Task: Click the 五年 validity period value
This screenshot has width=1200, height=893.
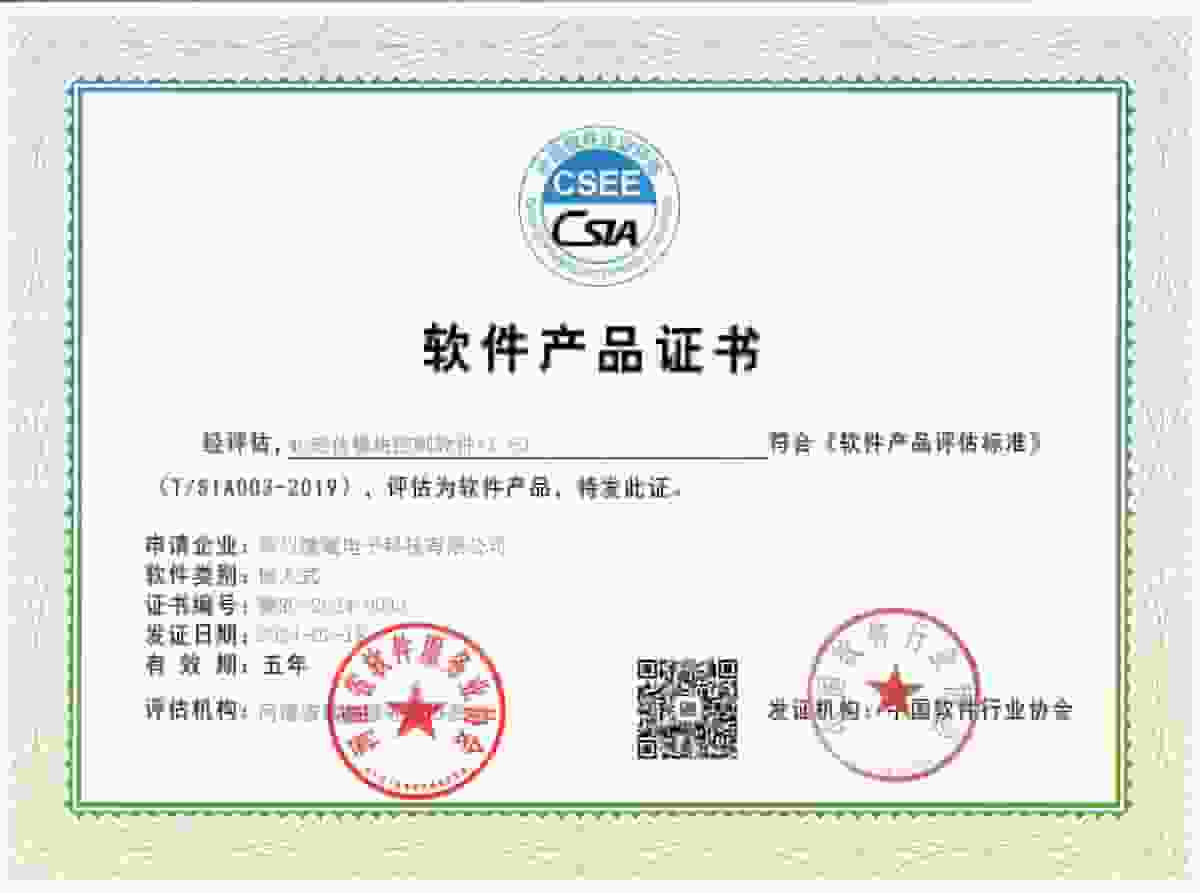Action: coord(284,663)
